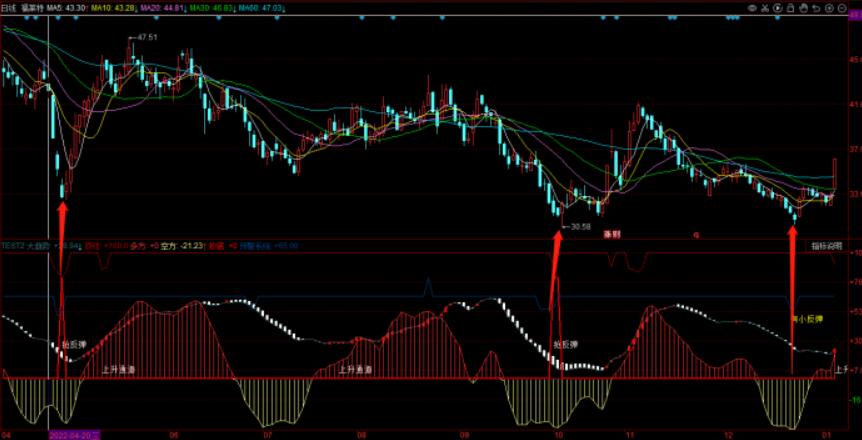The width and height of the screenshot is (862, 440).
Task: Open the 指标说明 indicator description
Action: [826, 245]
